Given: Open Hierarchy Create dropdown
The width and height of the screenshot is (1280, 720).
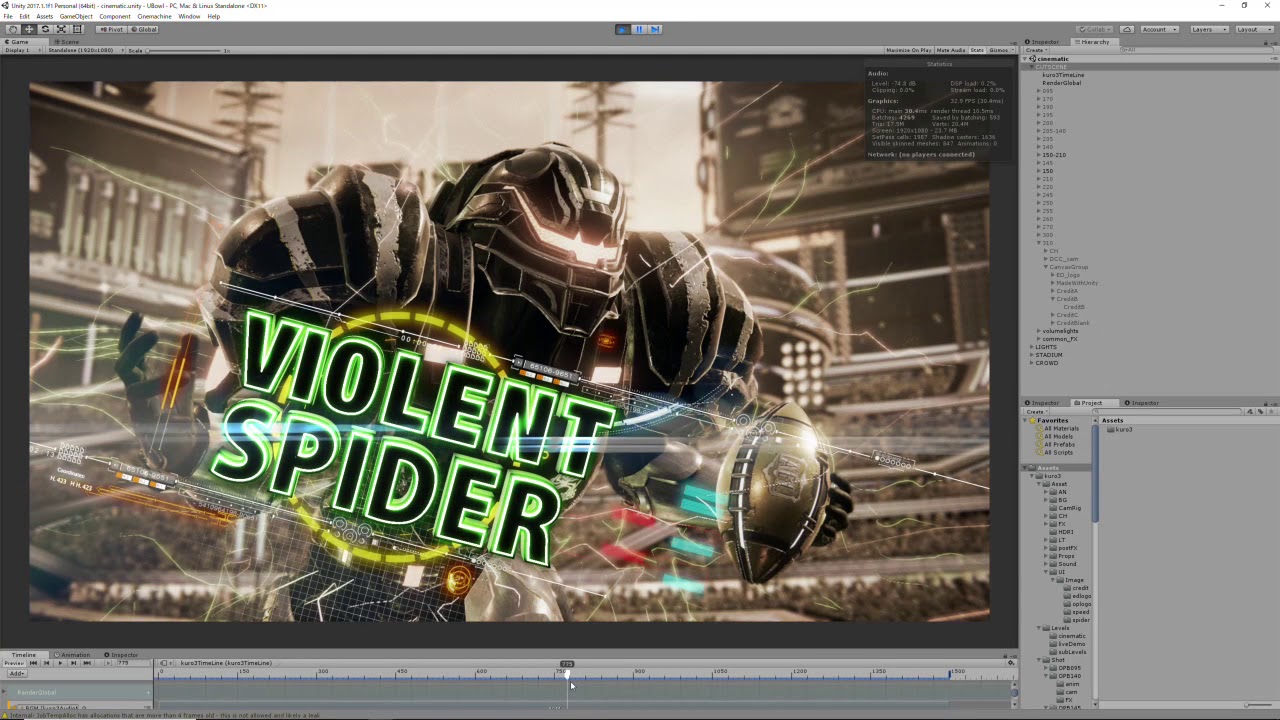Looking at the screenshot, I should point(1035,50).
